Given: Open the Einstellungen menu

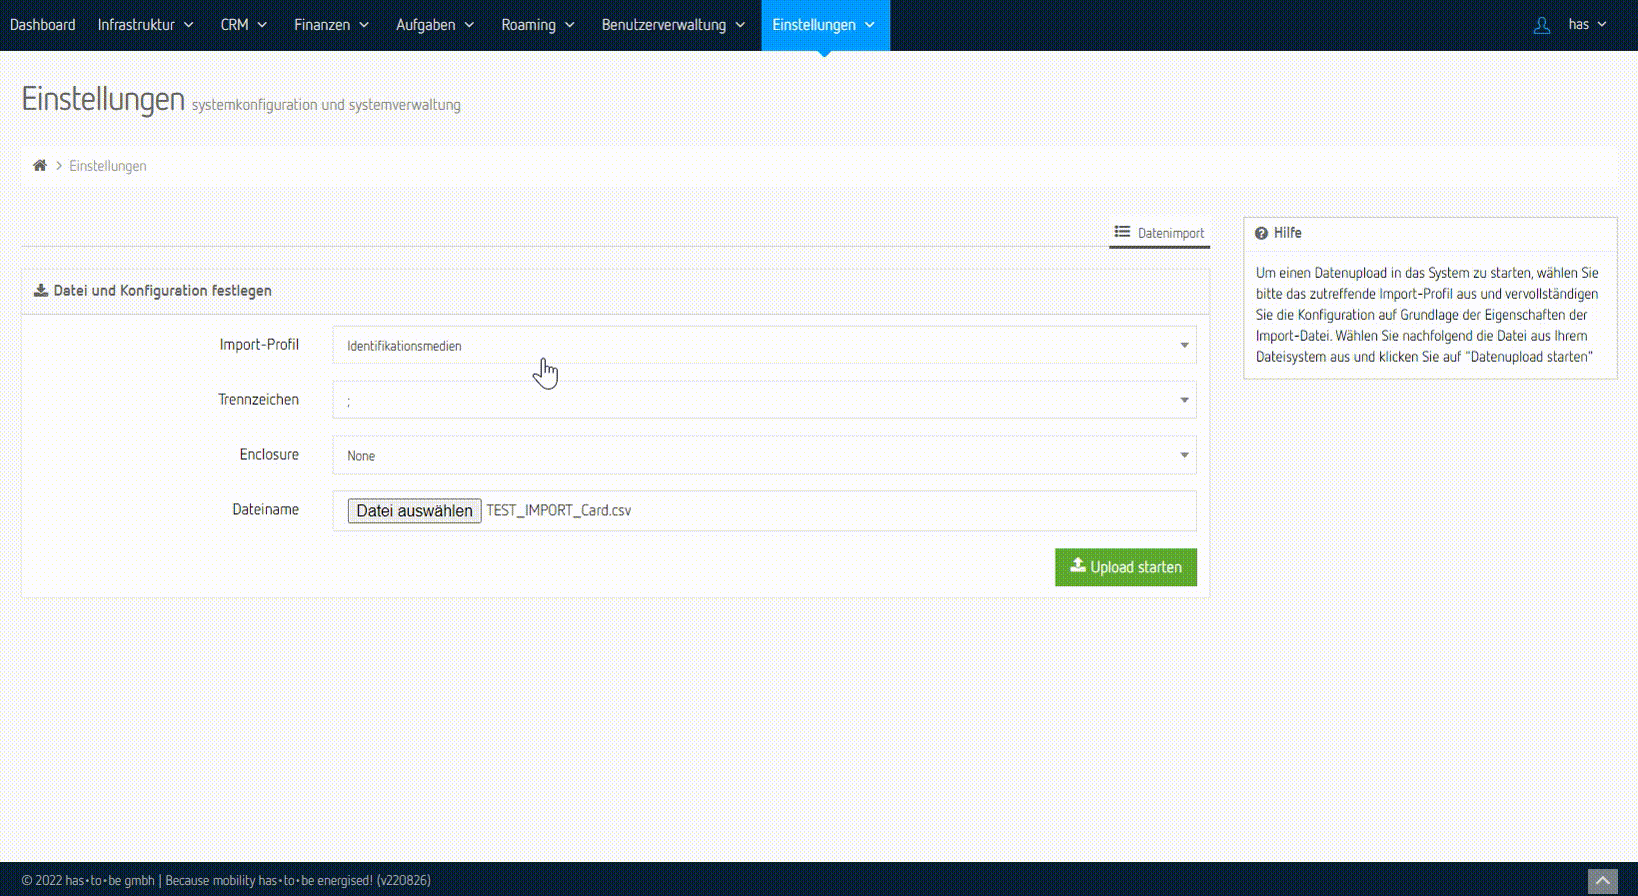Looking at the screenshot, I should click(x=824, y=25).
